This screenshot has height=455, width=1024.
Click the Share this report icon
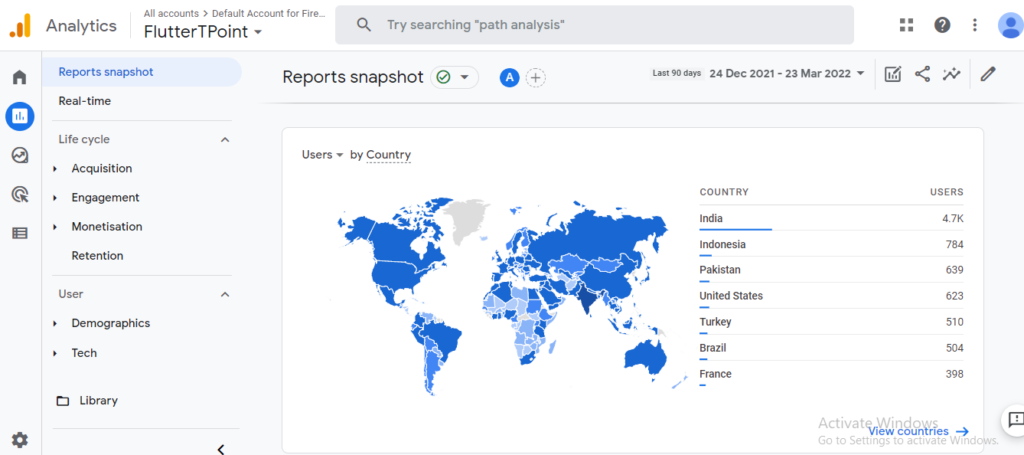pos(922,74)
